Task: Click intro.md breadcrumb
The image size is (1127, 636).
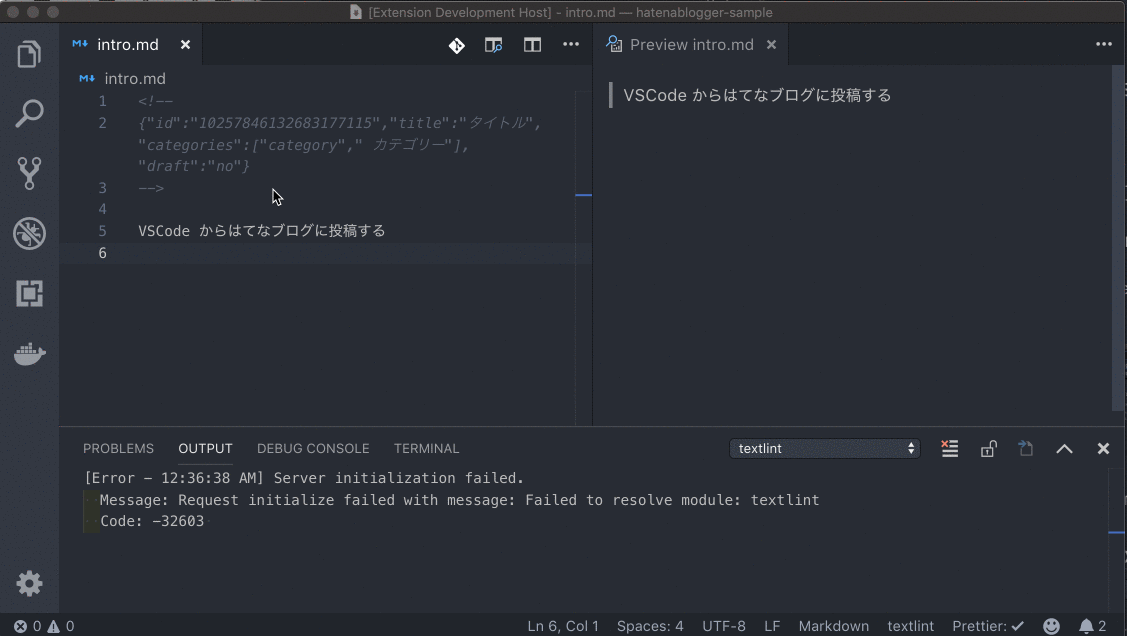Action: (134, 78)
